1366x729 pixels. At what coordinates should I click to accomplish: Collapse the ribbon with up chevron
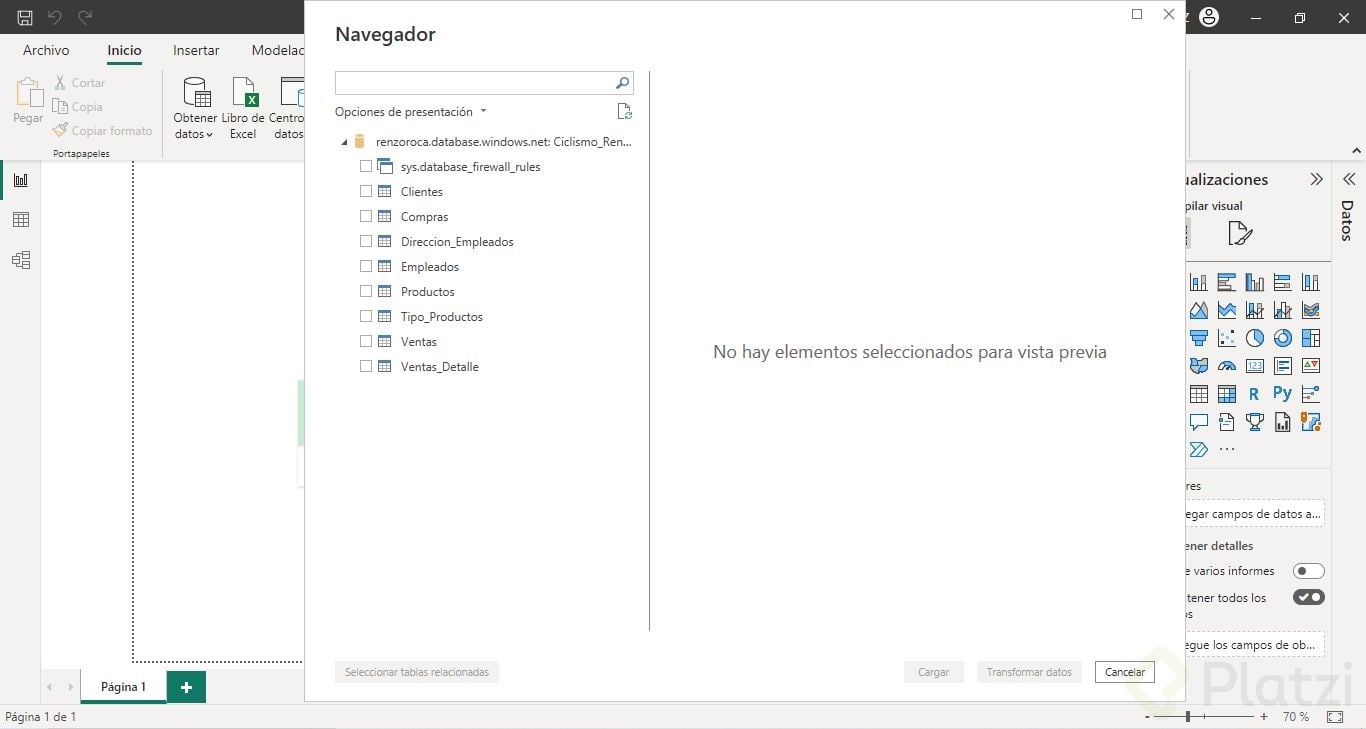(x=1356, y=151)
